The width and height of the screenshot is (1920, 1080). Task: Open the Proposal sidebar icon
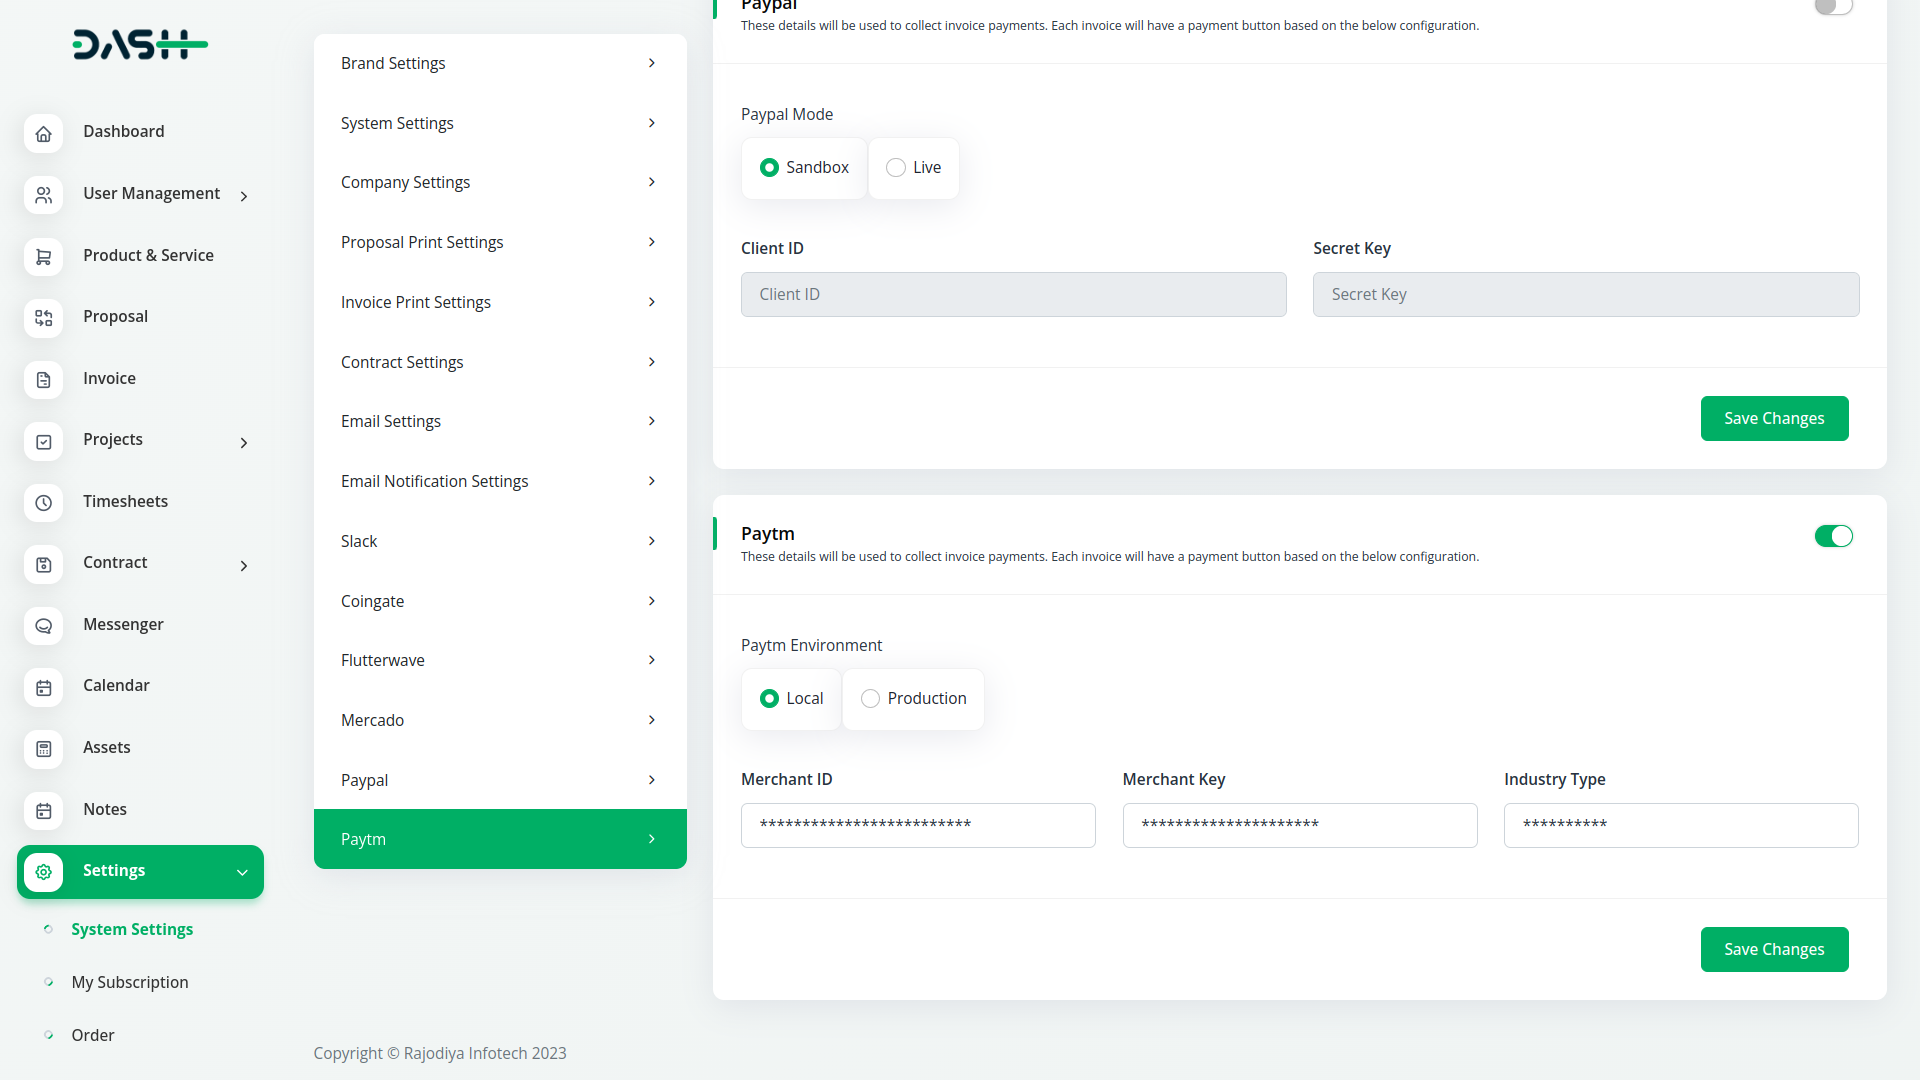[x=43, y=318]
